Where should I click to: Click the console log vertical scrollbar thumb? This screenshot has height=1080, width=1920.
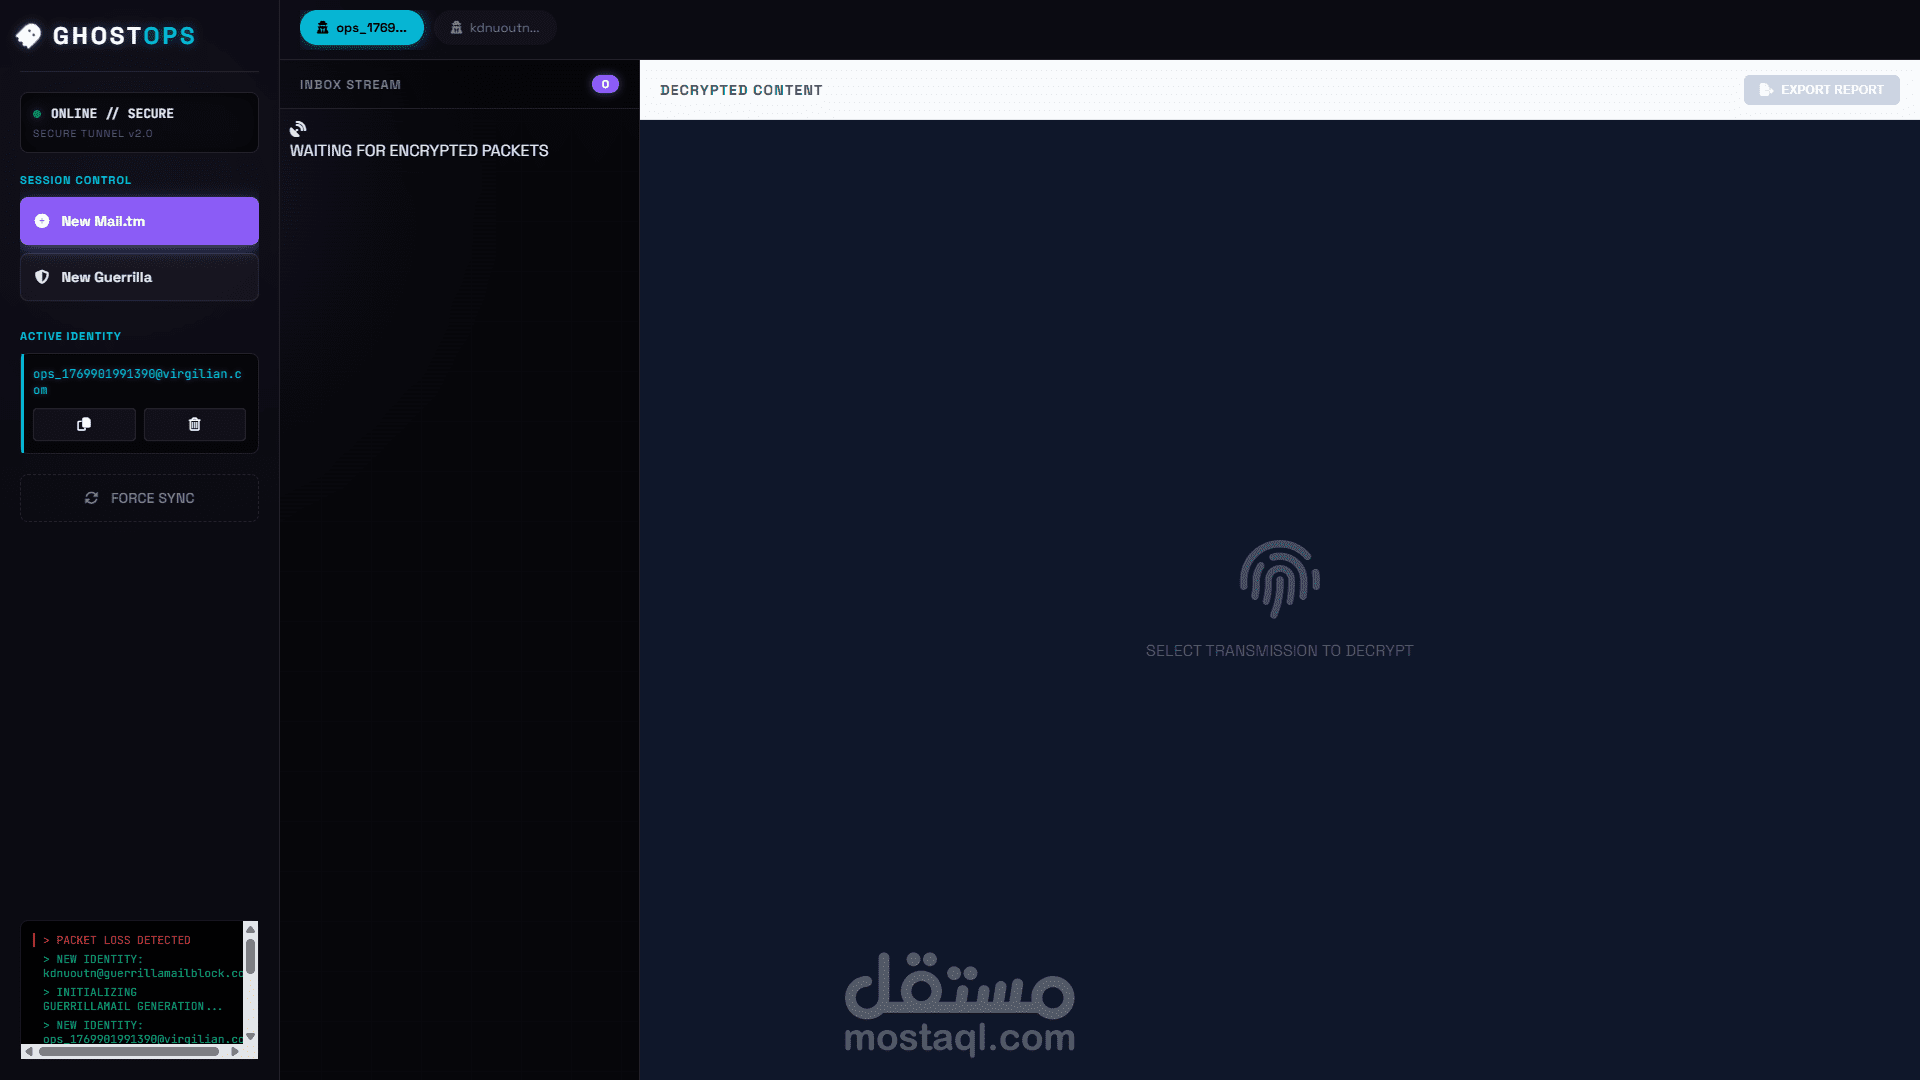point(250,956)
